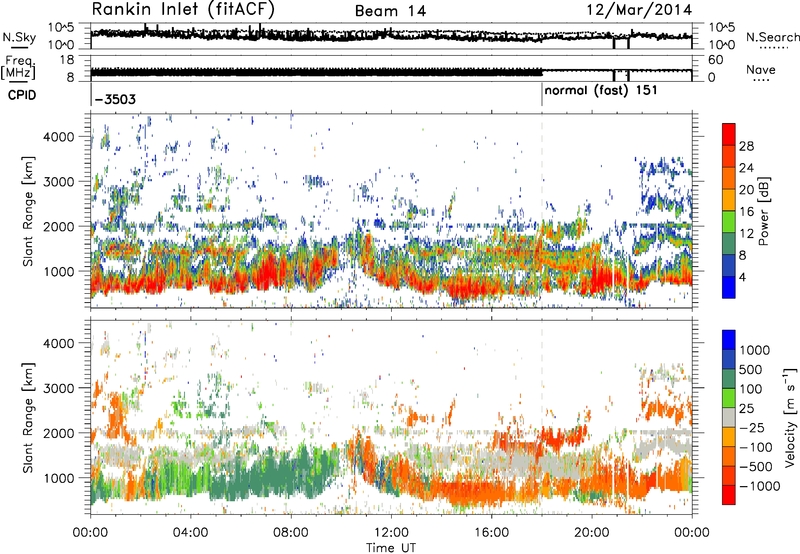800x554 pixels.
Task: Click the 'normal (fast) 151' CPID label
Action: pyautogui.click(x=601, y=91)
